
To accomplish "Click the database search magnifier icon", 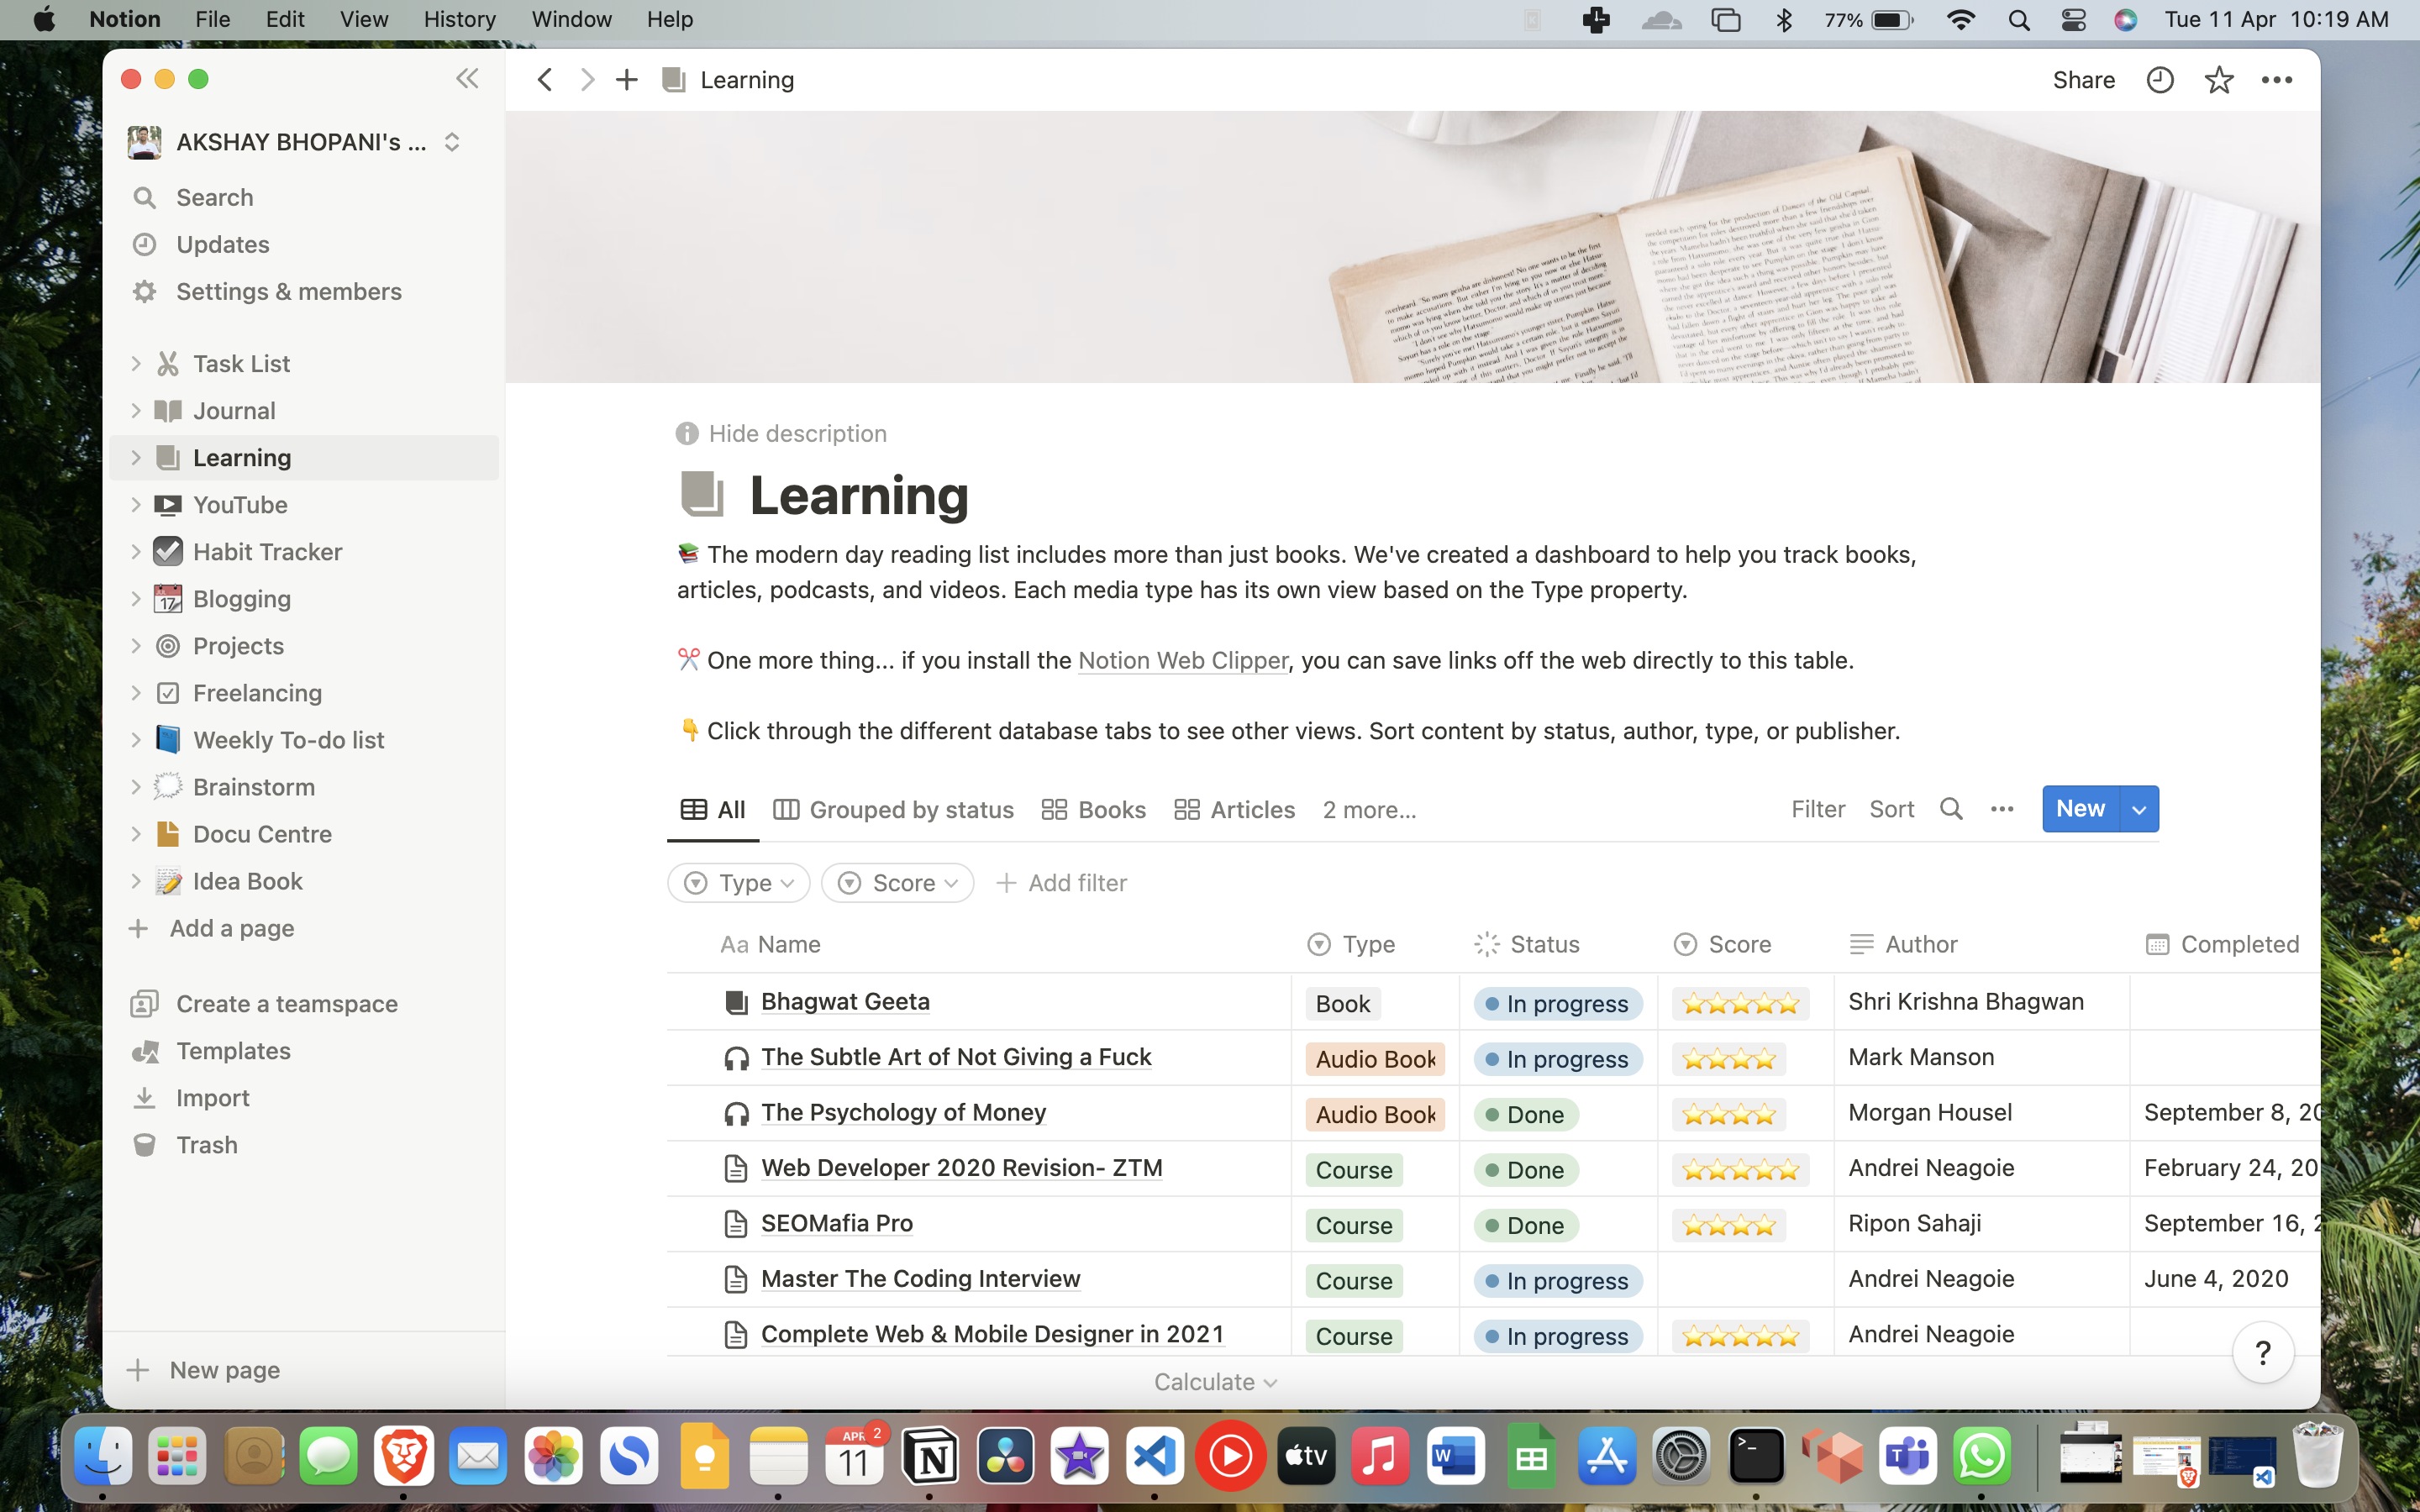I will [1950, 809].
